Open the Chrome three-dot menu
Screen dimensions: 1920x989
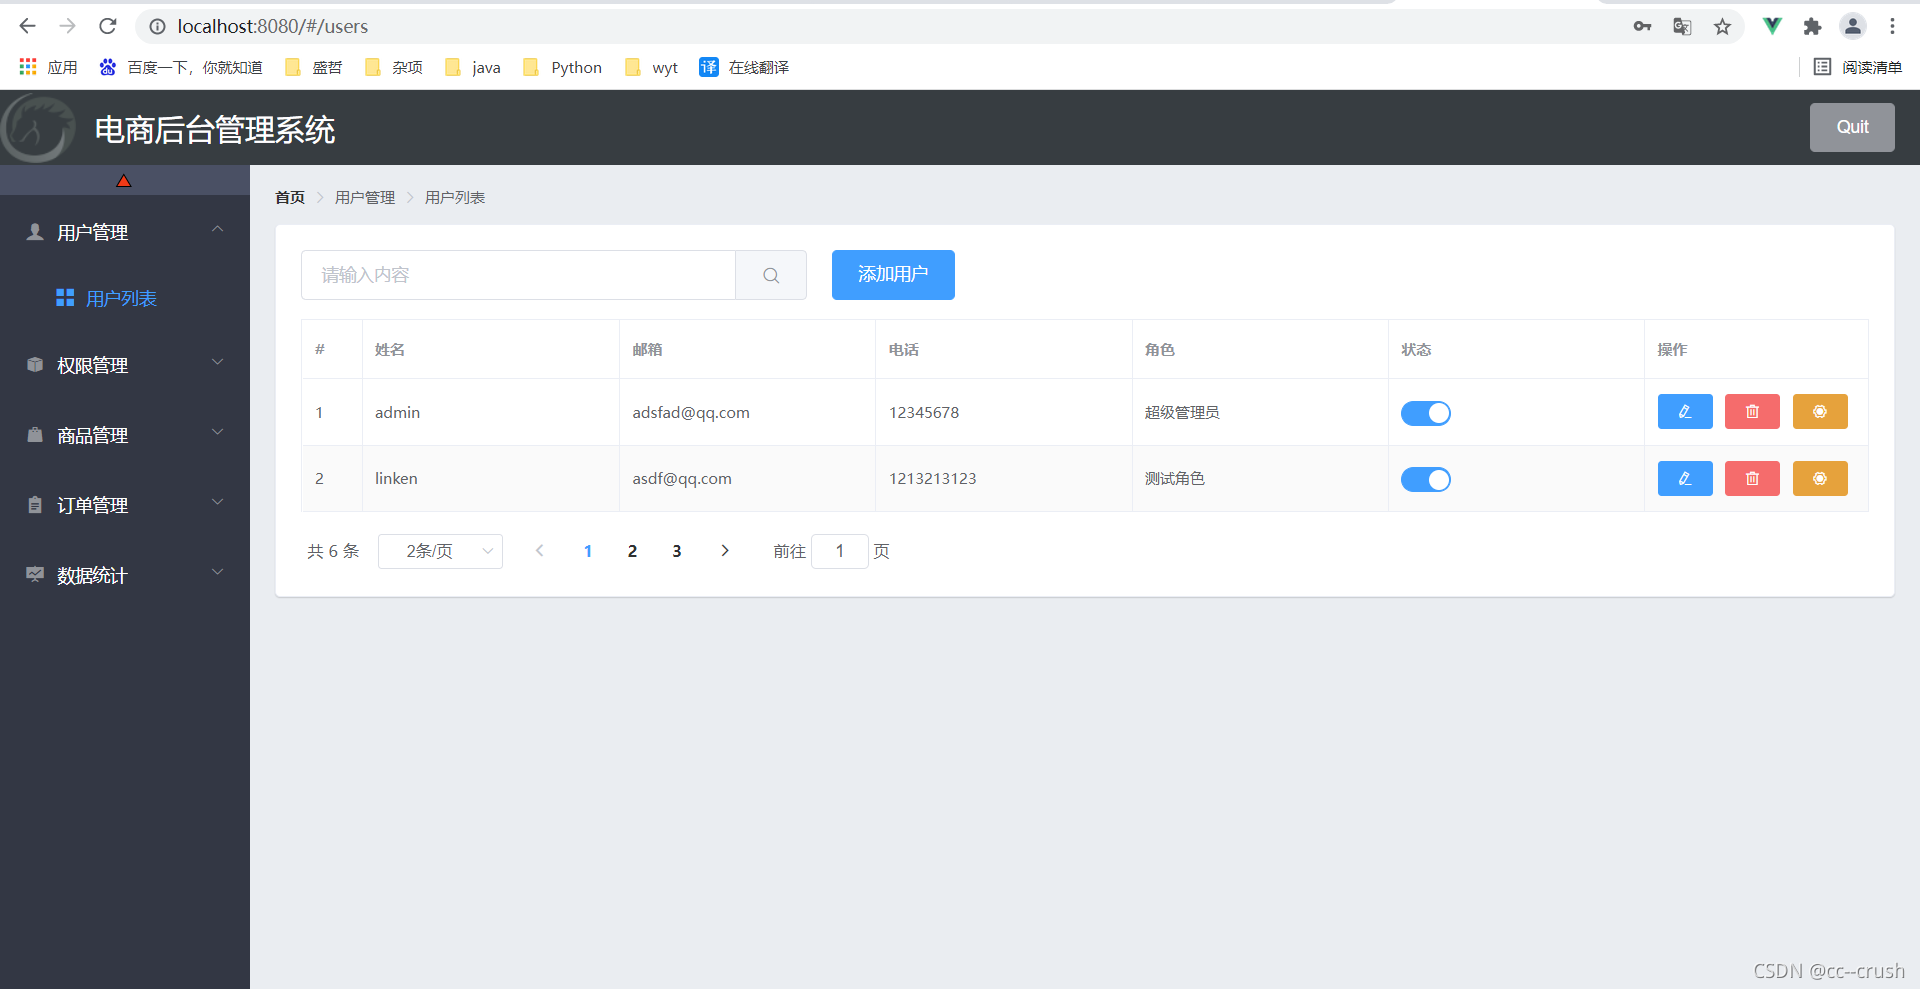(1892, 27)
